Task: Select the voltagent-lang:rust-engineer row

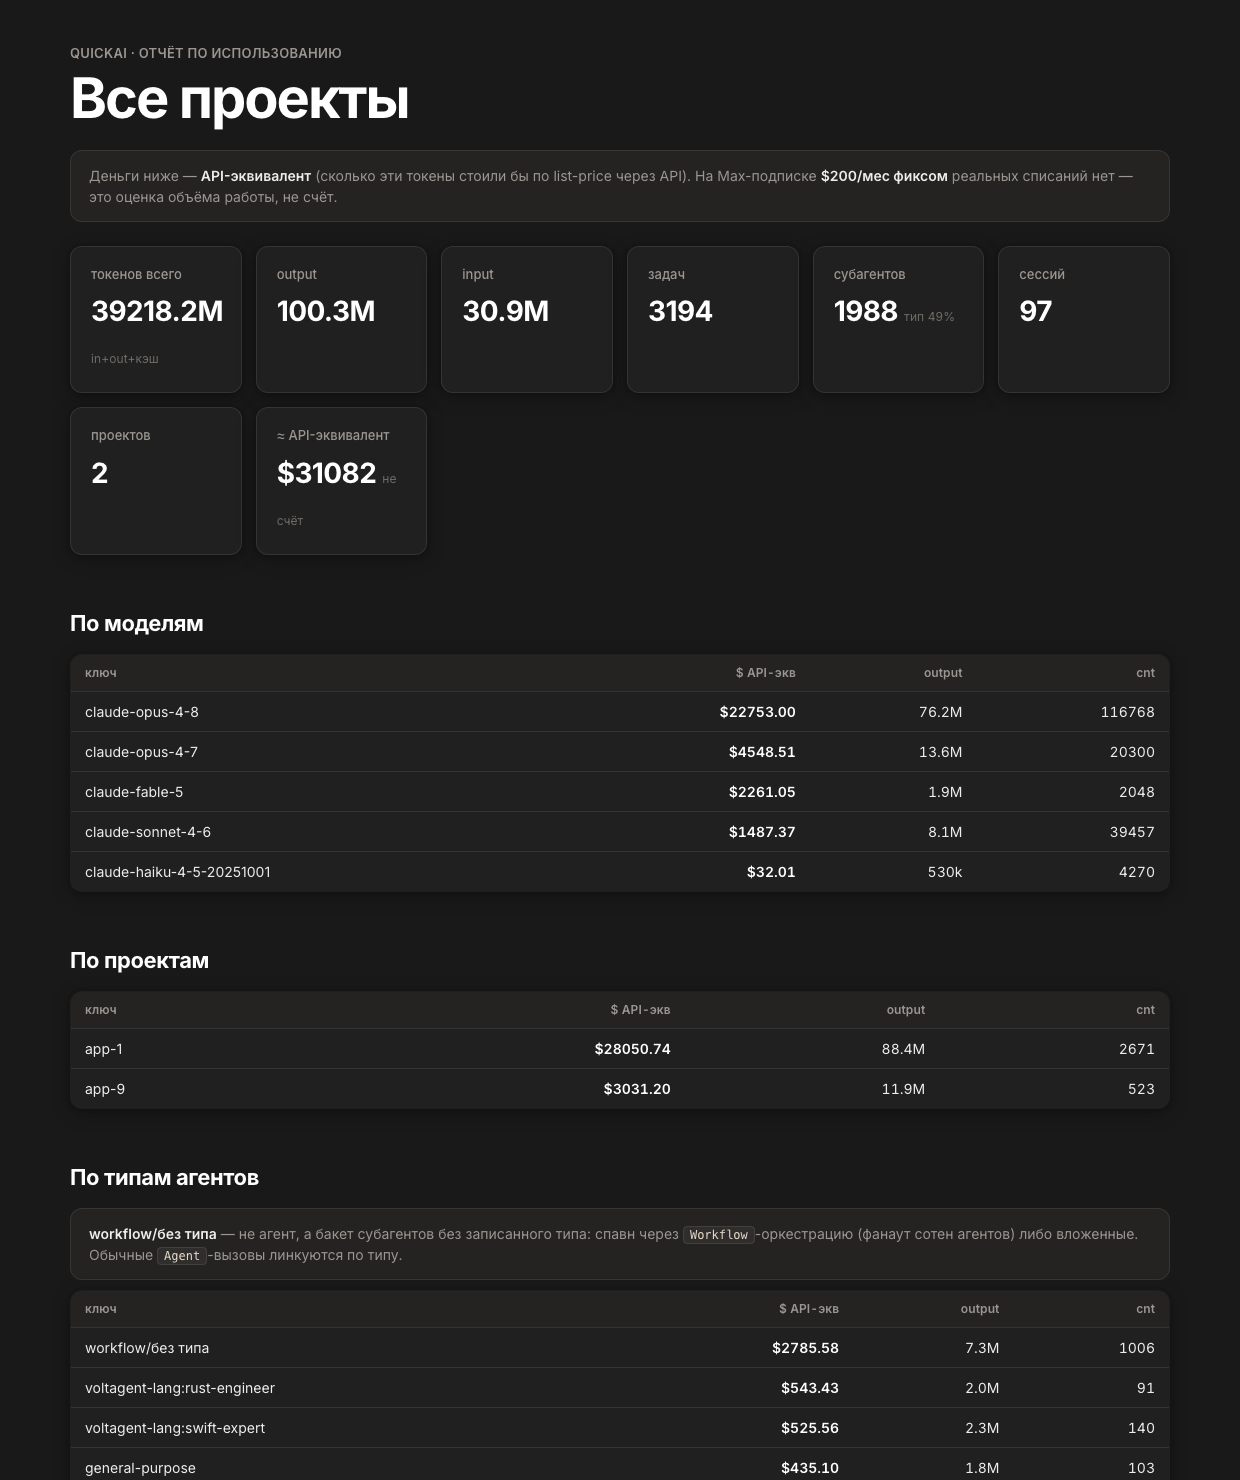Action: (620, 1388)
